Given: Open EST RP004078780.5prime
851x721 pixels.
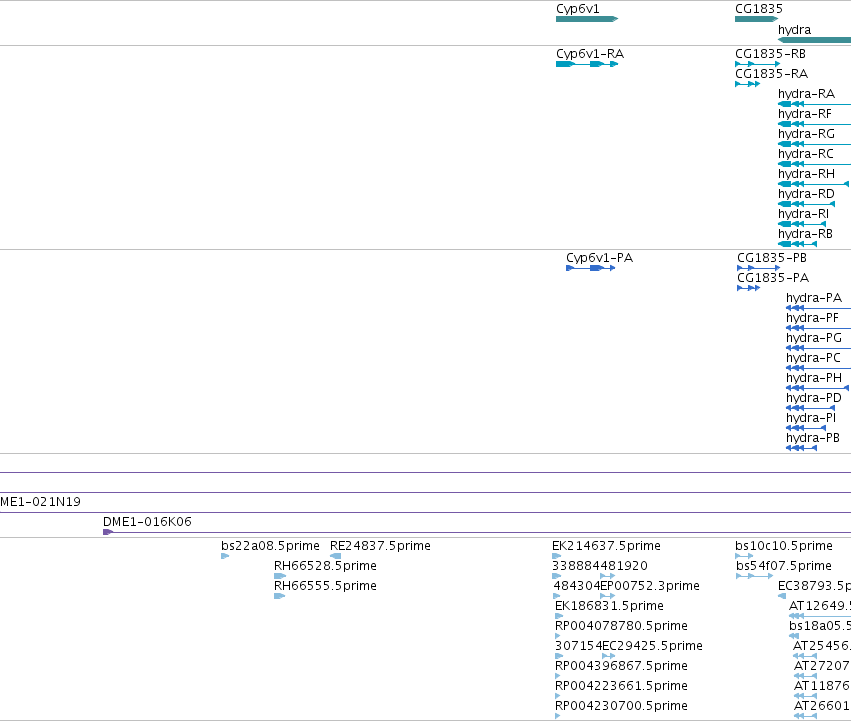Looking at the screenshot, I should 621,626.
